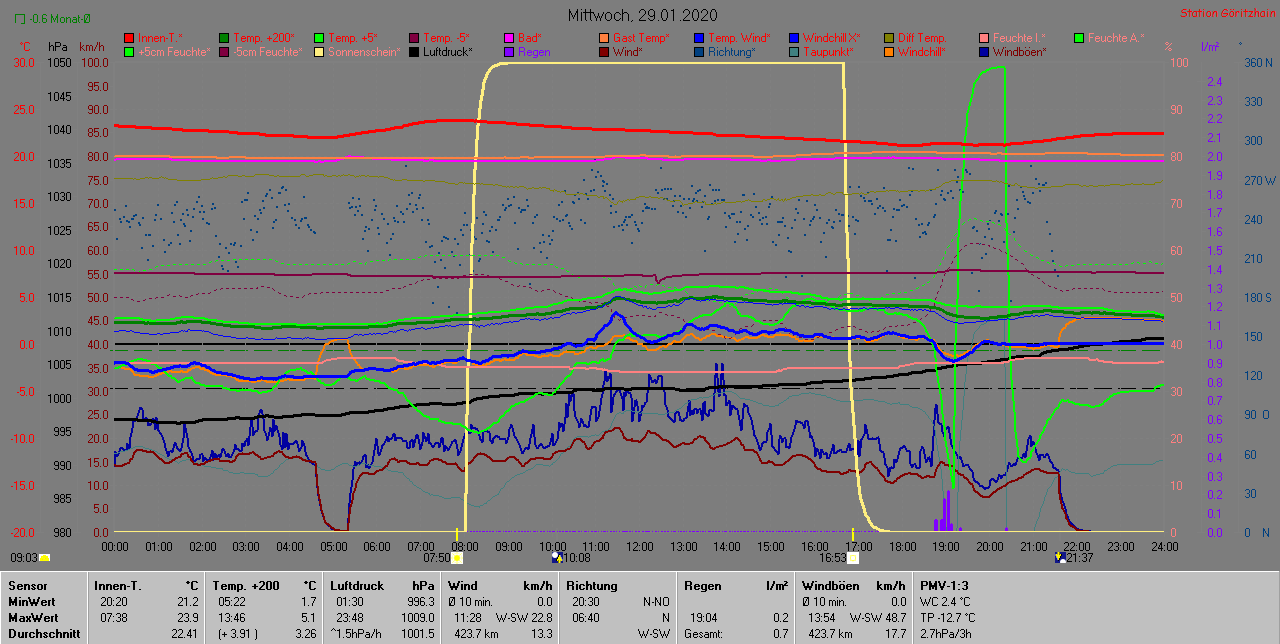Click the sunrise marker icon at 07:50

457,558
